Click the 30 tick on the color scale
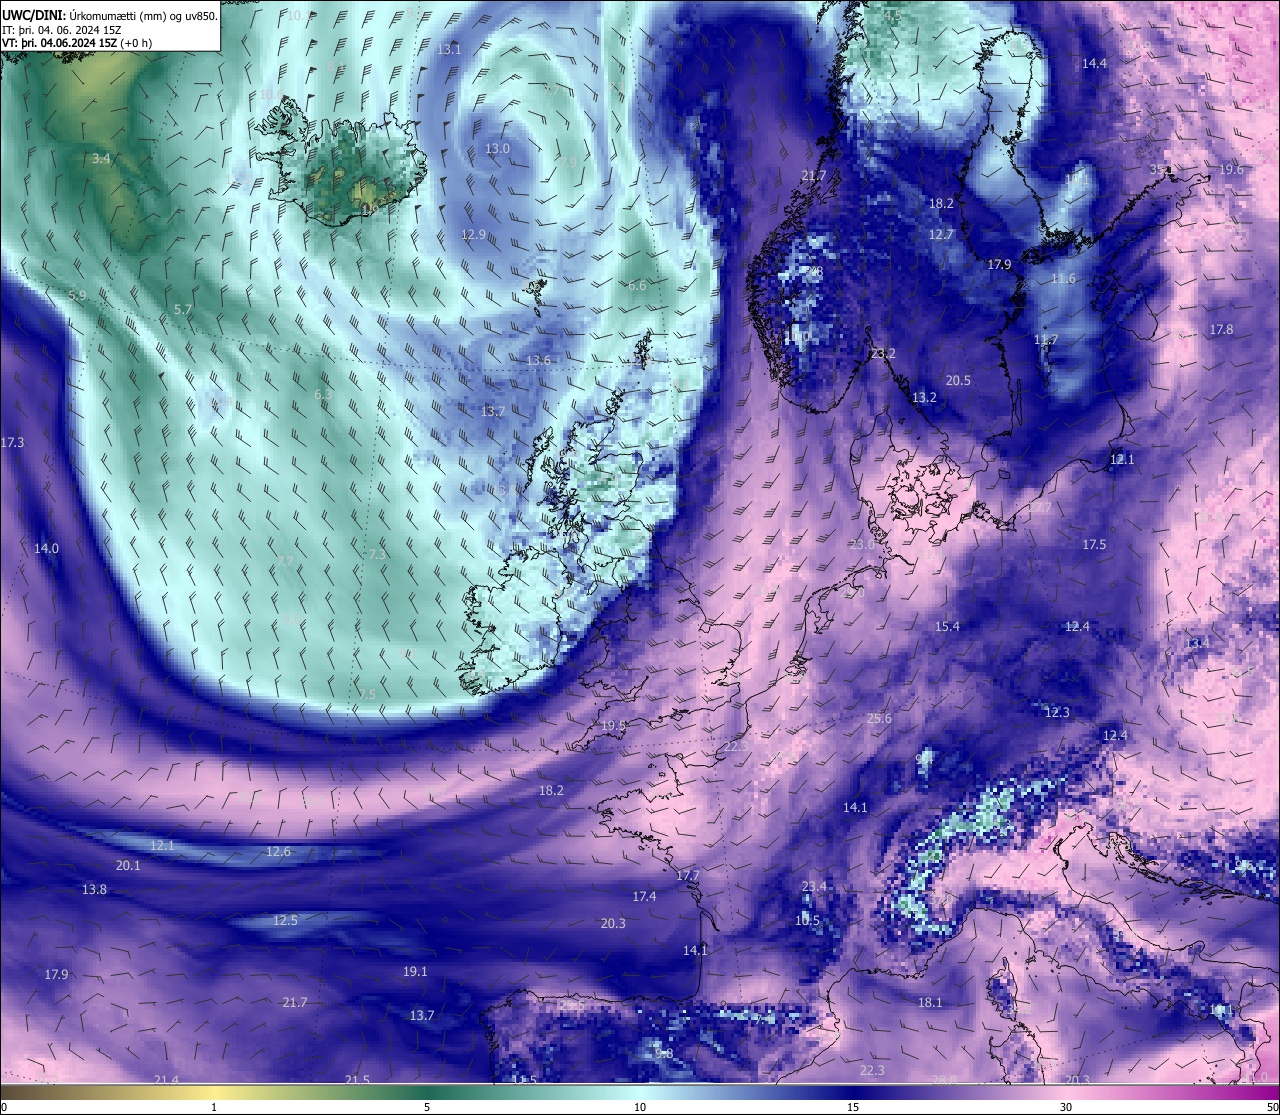 coord(1066,1107)
